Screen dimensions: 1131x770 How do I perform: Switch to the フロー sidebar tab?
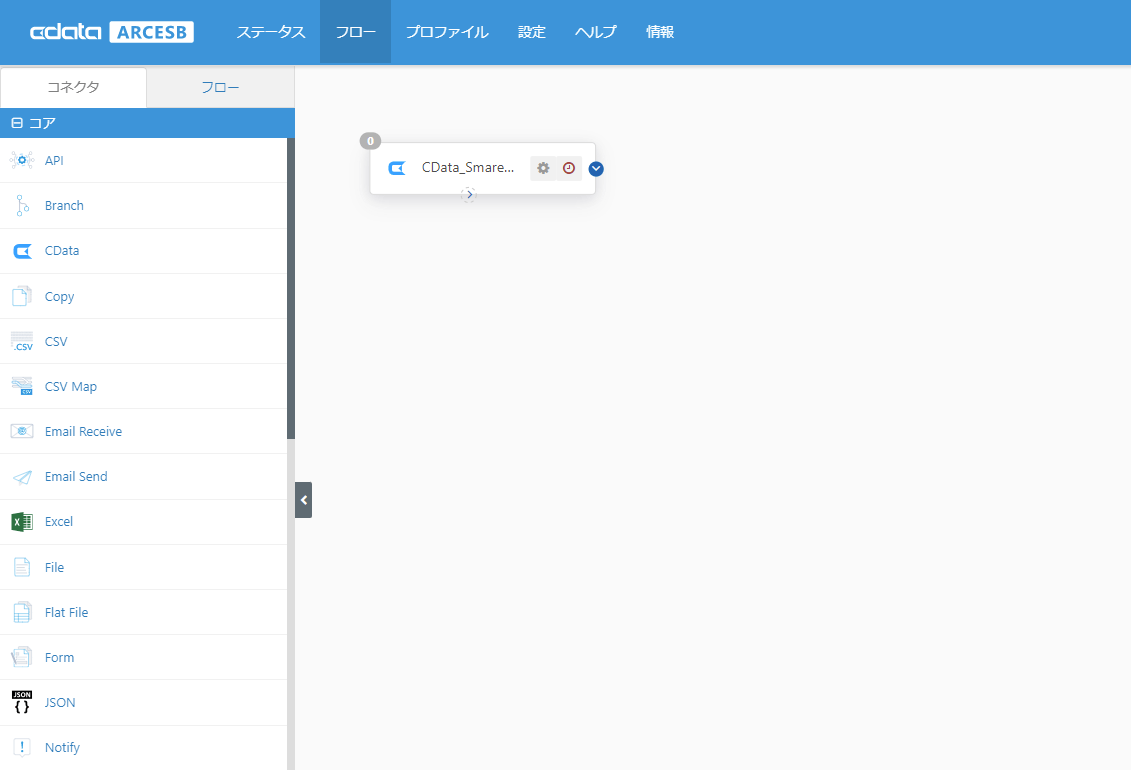click(221, 87)
